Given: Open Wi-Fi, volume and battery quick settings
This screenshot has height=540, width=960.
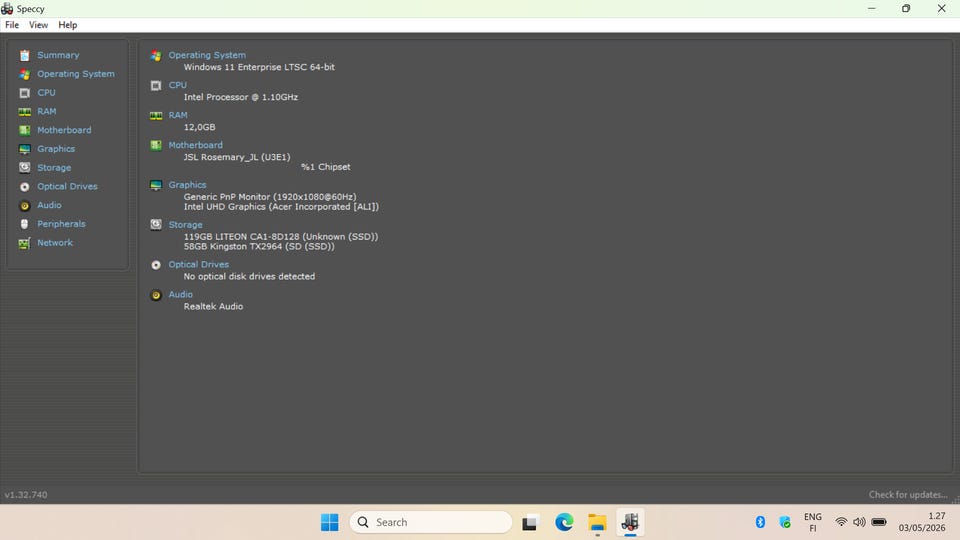Looking at the screenshot, I should pyautogui.click(x=861, y=522).
